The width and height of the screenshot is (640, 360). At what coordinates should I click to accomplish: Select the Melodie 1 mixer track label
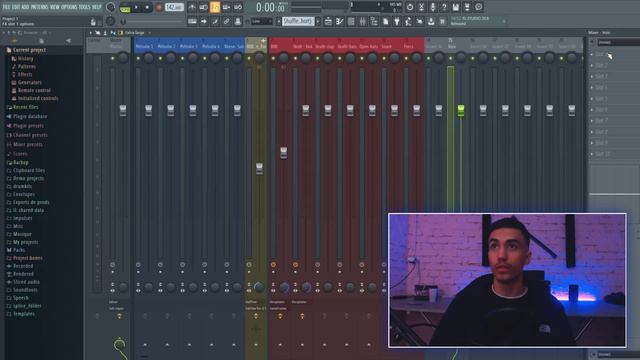coord(144,47)
